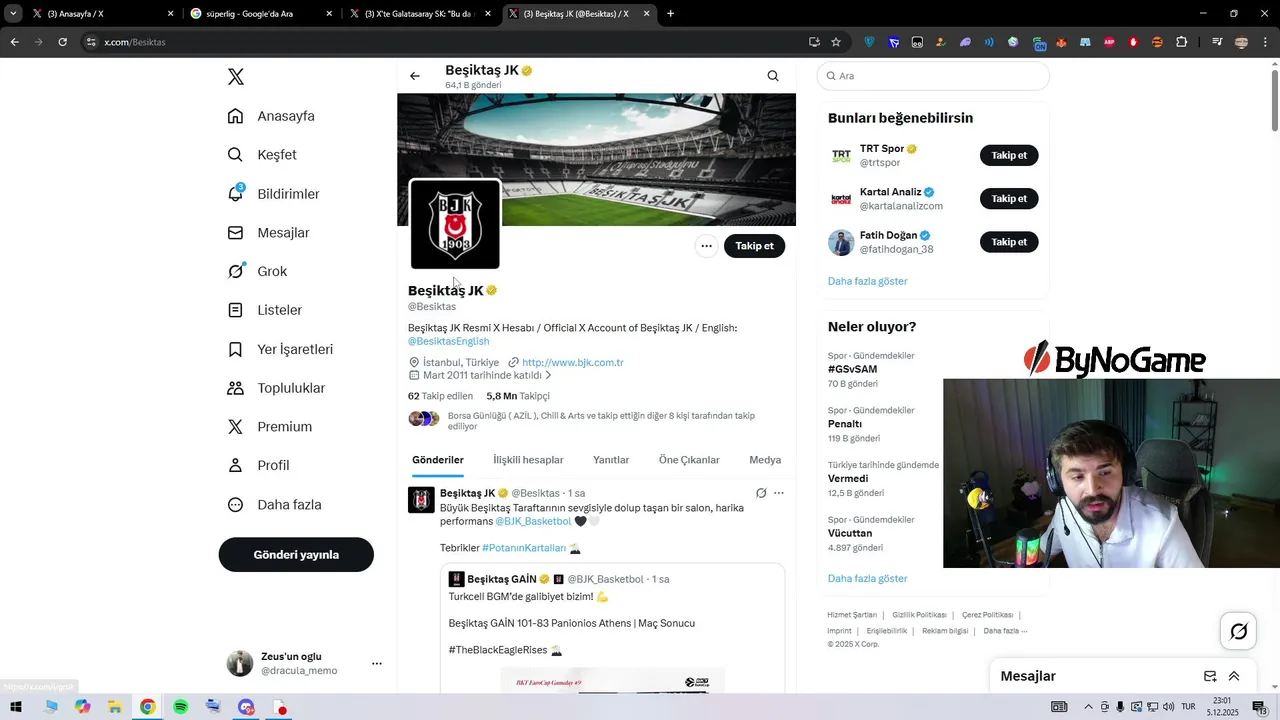Screen dimensions: 1280x720
Task: Follow Beşiktaş JK with Takip et
Action: [x=754, y=246]
